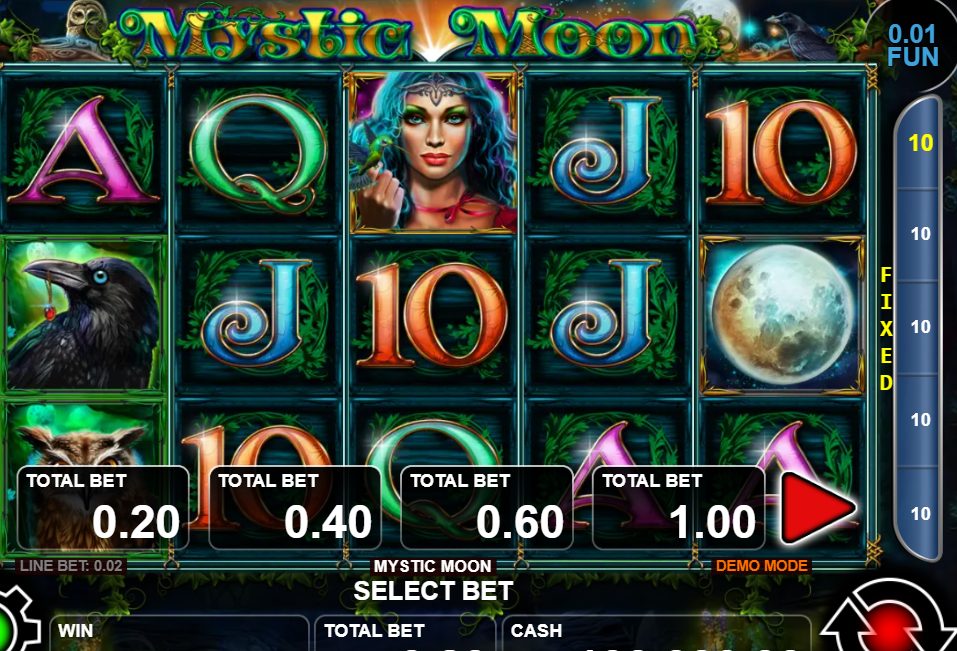Click the orange 10 symbol top right

(x=782, y=152)
